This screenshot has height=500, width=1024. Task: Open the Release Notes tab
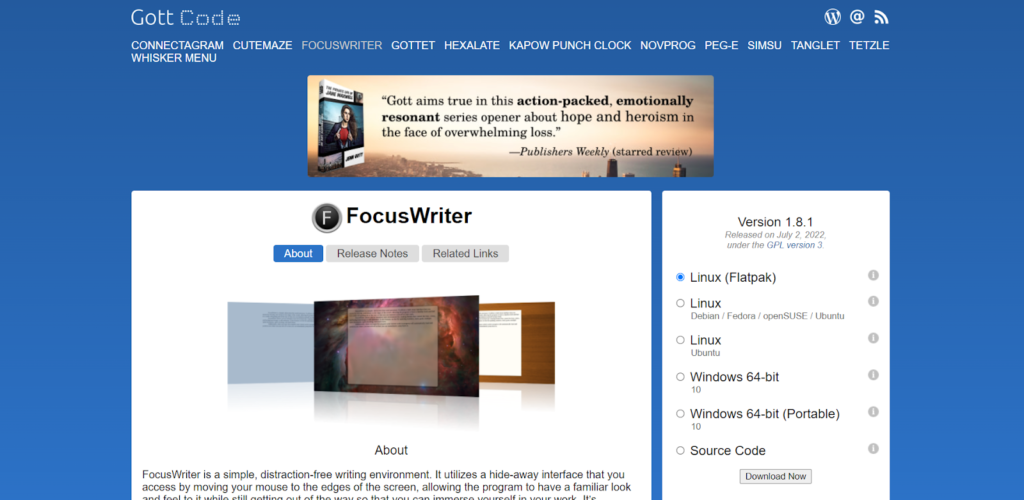372,253
